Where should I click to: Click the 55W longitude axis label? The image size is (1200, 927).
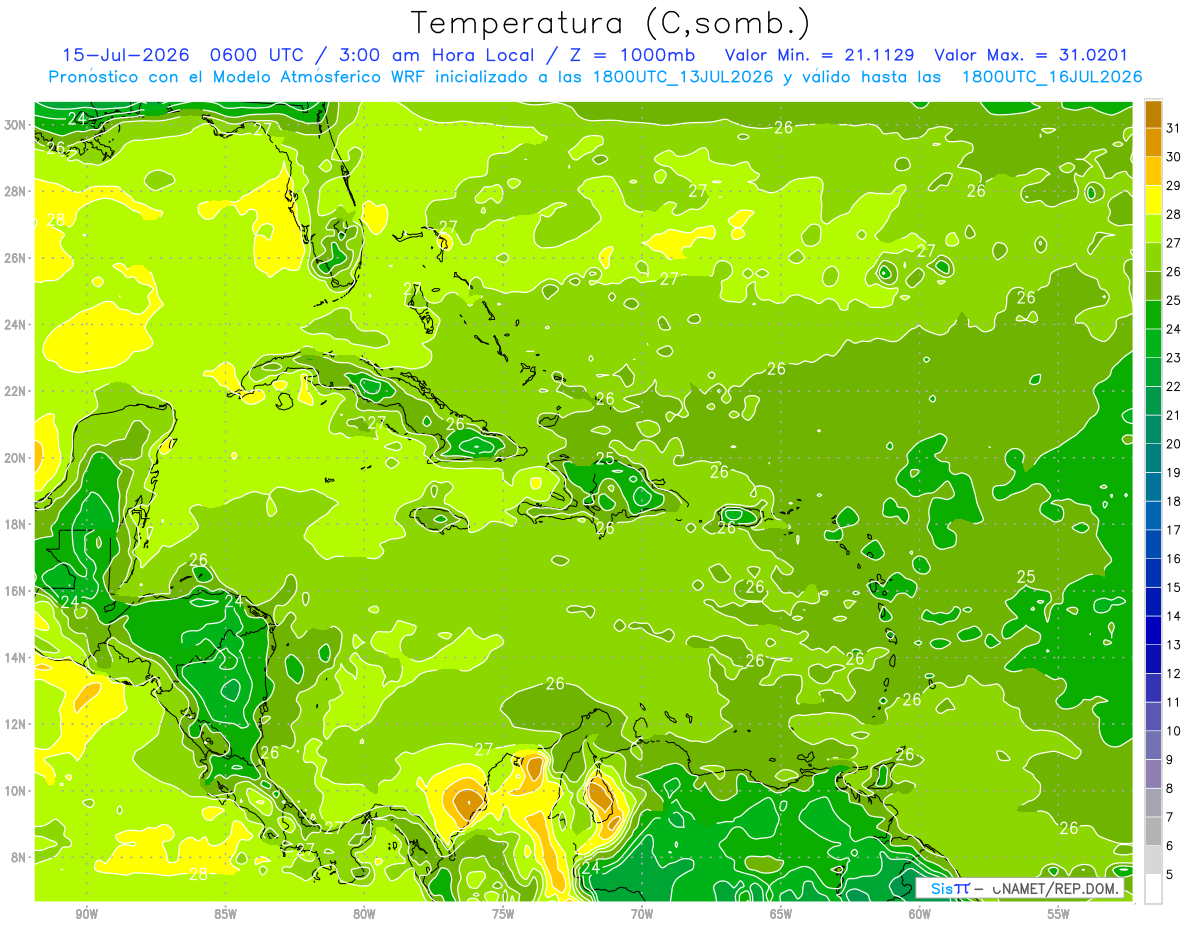tap(1059, 914)
